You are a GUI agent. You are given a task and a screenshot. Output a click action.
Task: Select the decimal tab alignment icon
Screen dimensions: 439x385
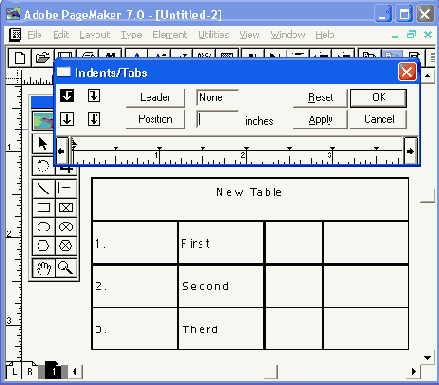94,119
